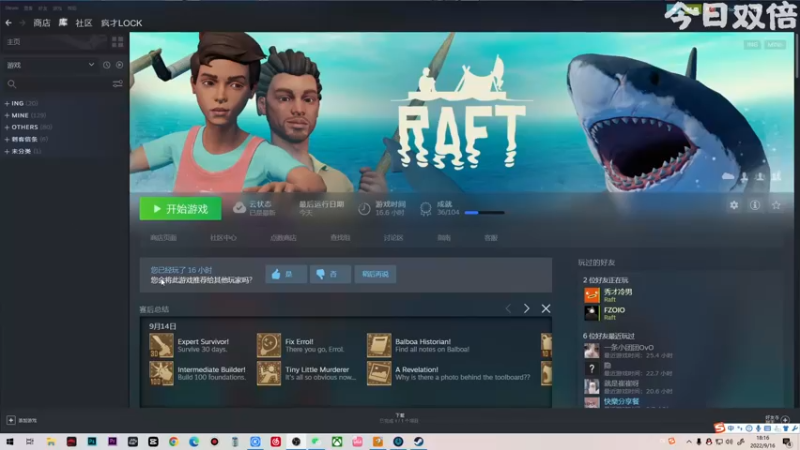Close the post-game summary panel
The width and height of the screenshot is (800, 450).
(545, 309)
